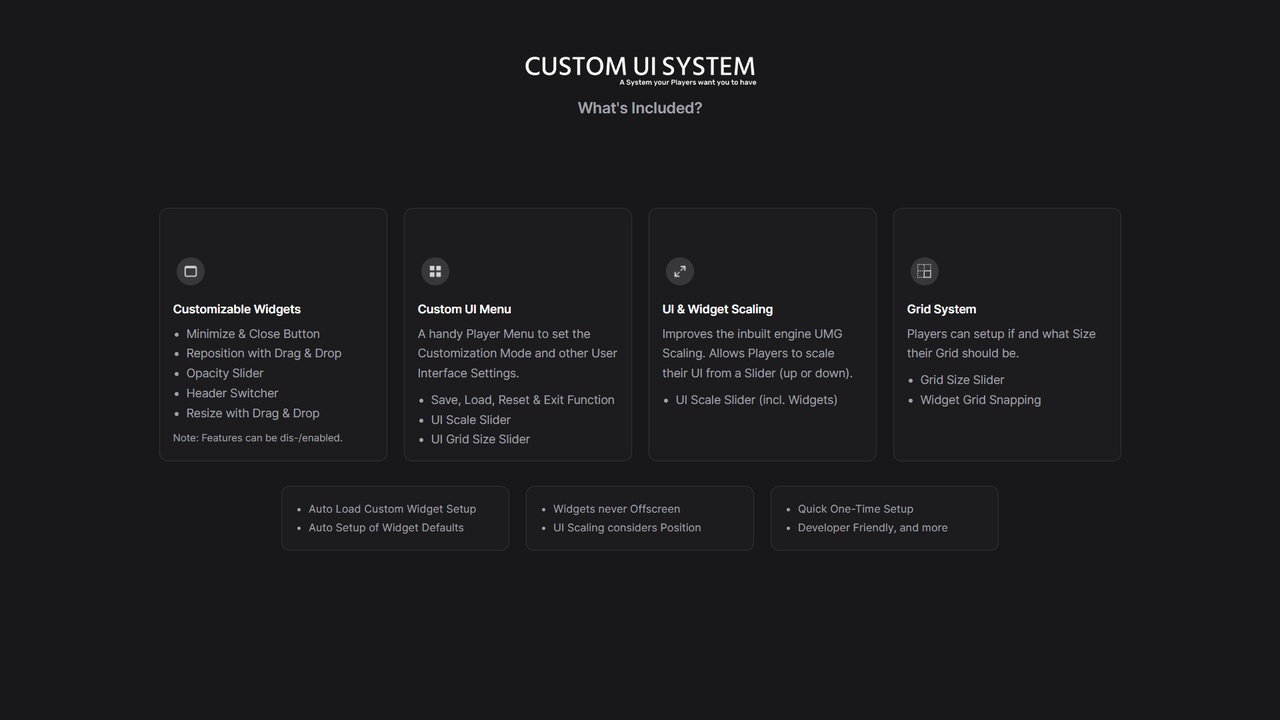Screen dimensions: 1280x720
Task: Click 'Save, Load, Reset & Exit Function' bullet
Action: coord(523,400)
